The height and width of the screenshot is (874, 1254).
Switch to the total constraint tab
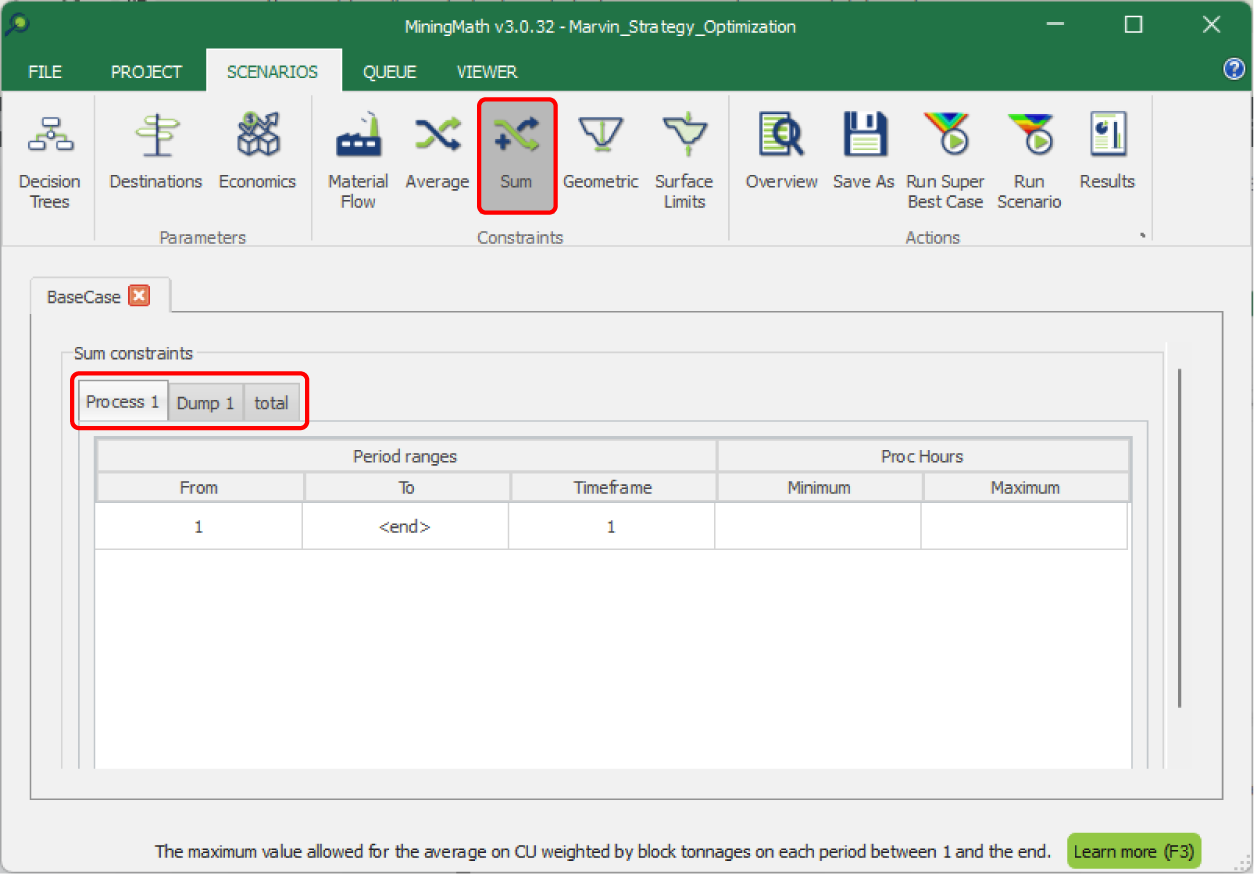coord(271,403)
